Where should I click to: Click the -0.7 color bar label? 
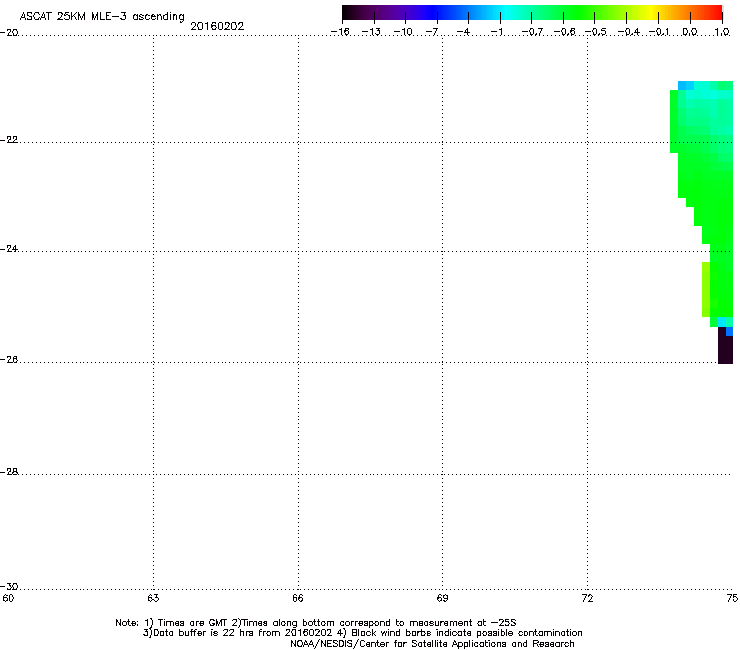tap(532, 32)
